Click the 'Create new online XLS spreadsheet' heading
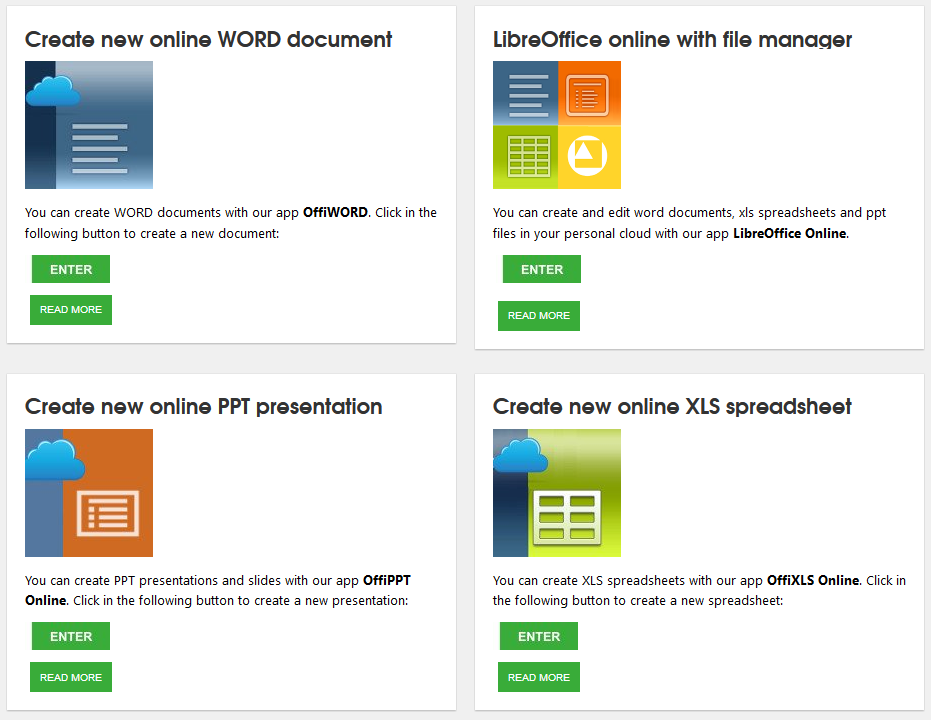Screen dimensions: 931x720 click(672, 407)
